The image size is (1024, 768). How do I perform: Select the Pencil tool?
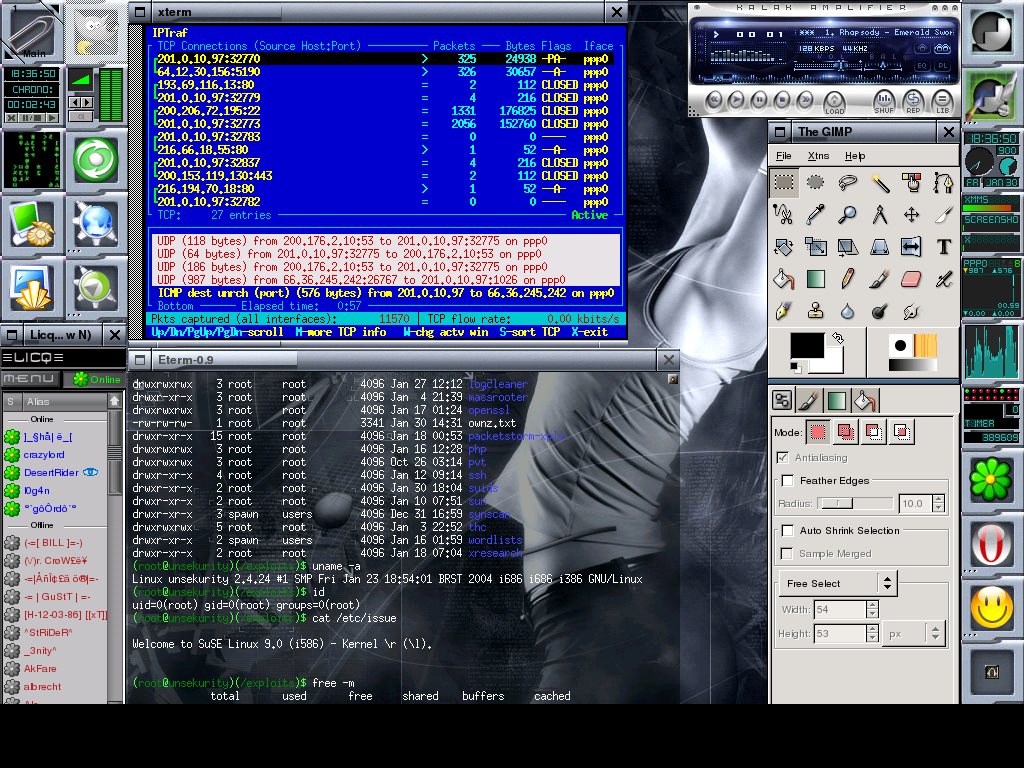click(x=848, y=279)
